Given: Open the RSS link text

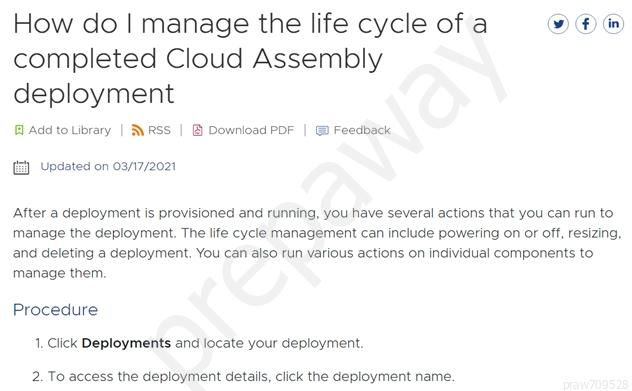Looking at the screenshot, I should [x=159, y=130].
